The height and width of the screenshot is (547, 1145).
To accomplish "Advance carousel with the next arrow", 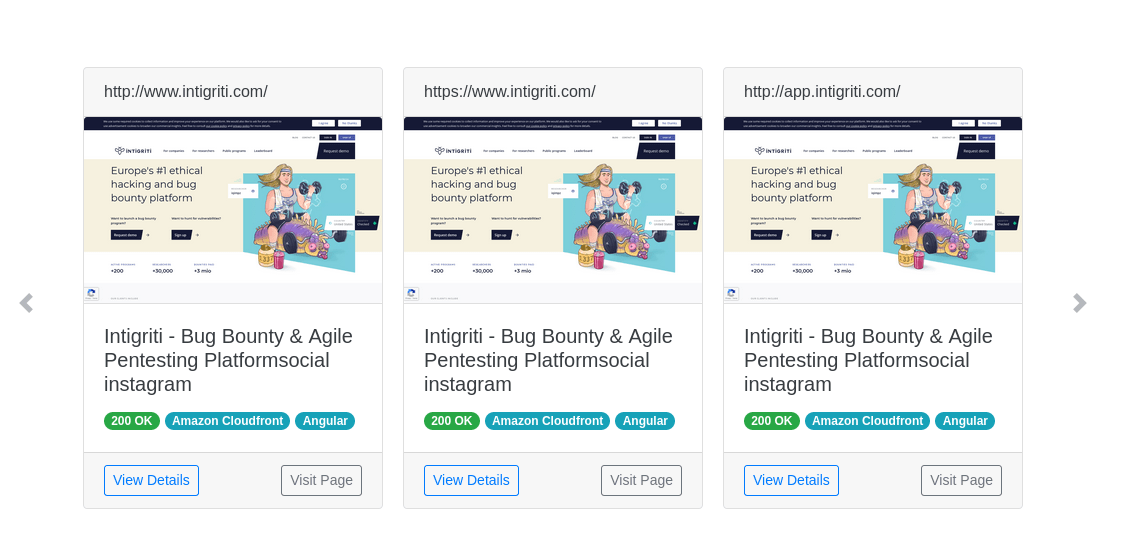I will (1079, 303).
